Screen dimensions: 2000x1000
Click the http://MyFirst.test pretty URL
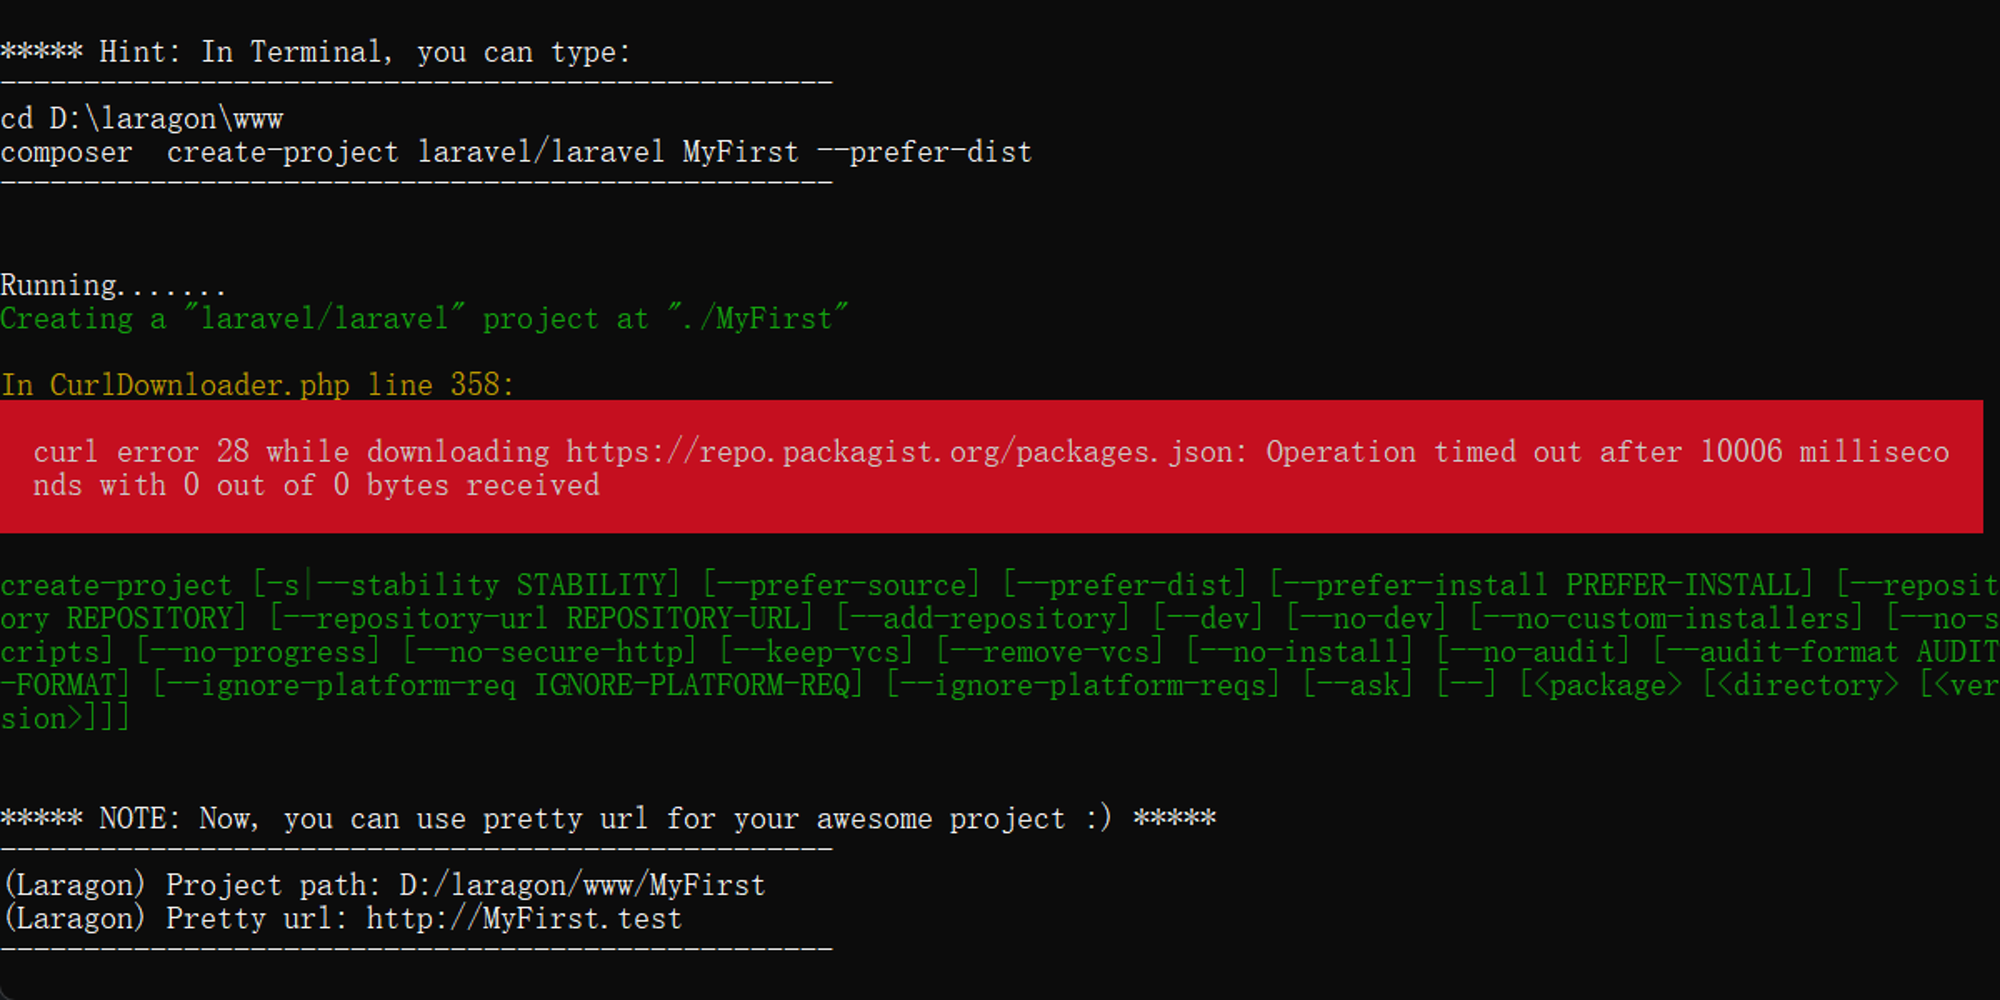[x=524, y=918]
